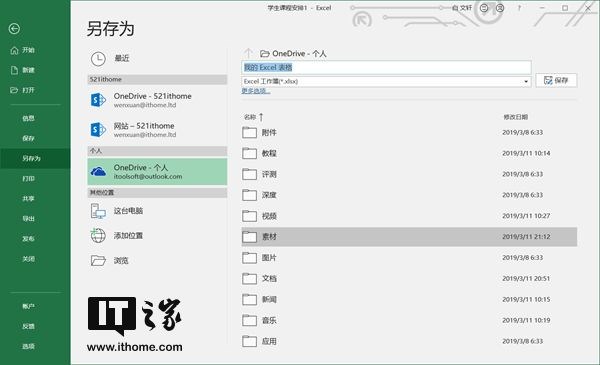Sort by the 修改日期 column header
This screenshot has height=365, width=600.
pos(515,117)
